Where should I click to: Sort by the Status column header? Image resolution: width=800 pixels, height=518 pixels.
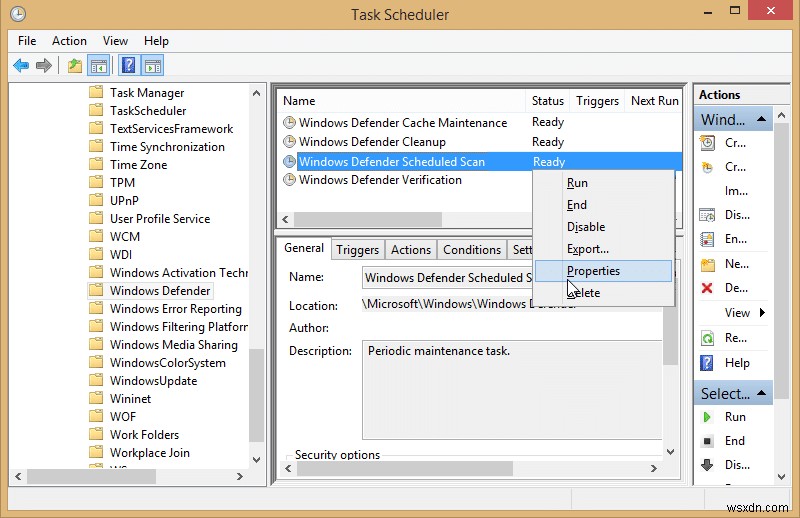coord(547,101)
